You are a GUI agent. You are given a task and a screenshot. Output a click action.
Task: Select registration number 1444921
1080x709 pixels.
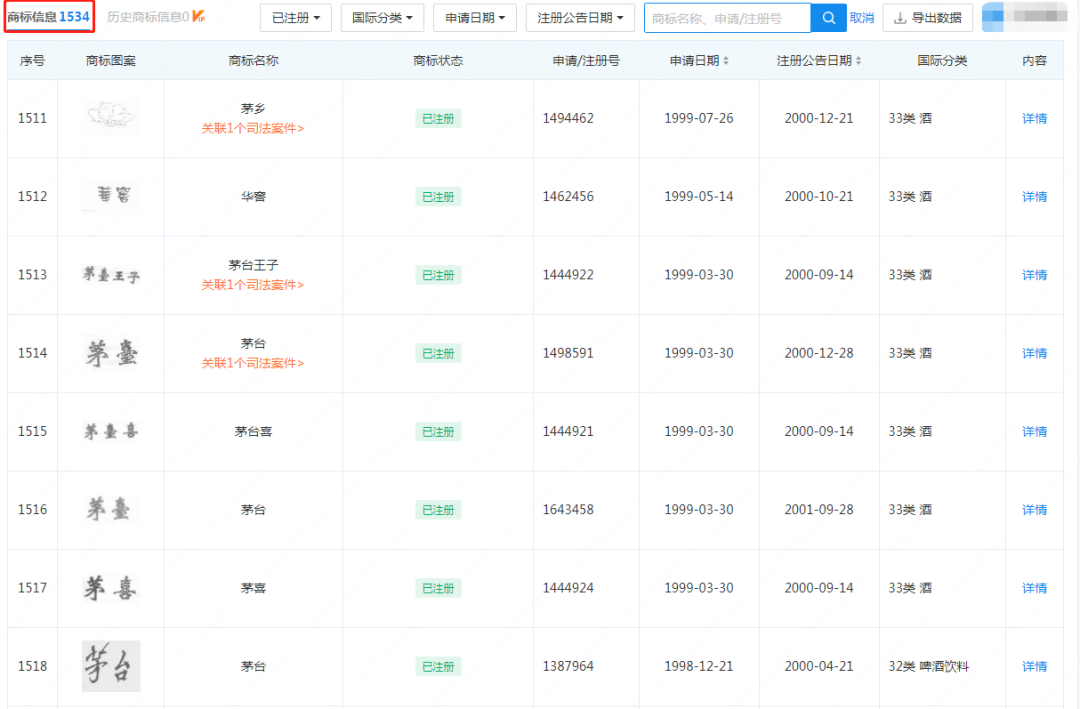(568, 431)
